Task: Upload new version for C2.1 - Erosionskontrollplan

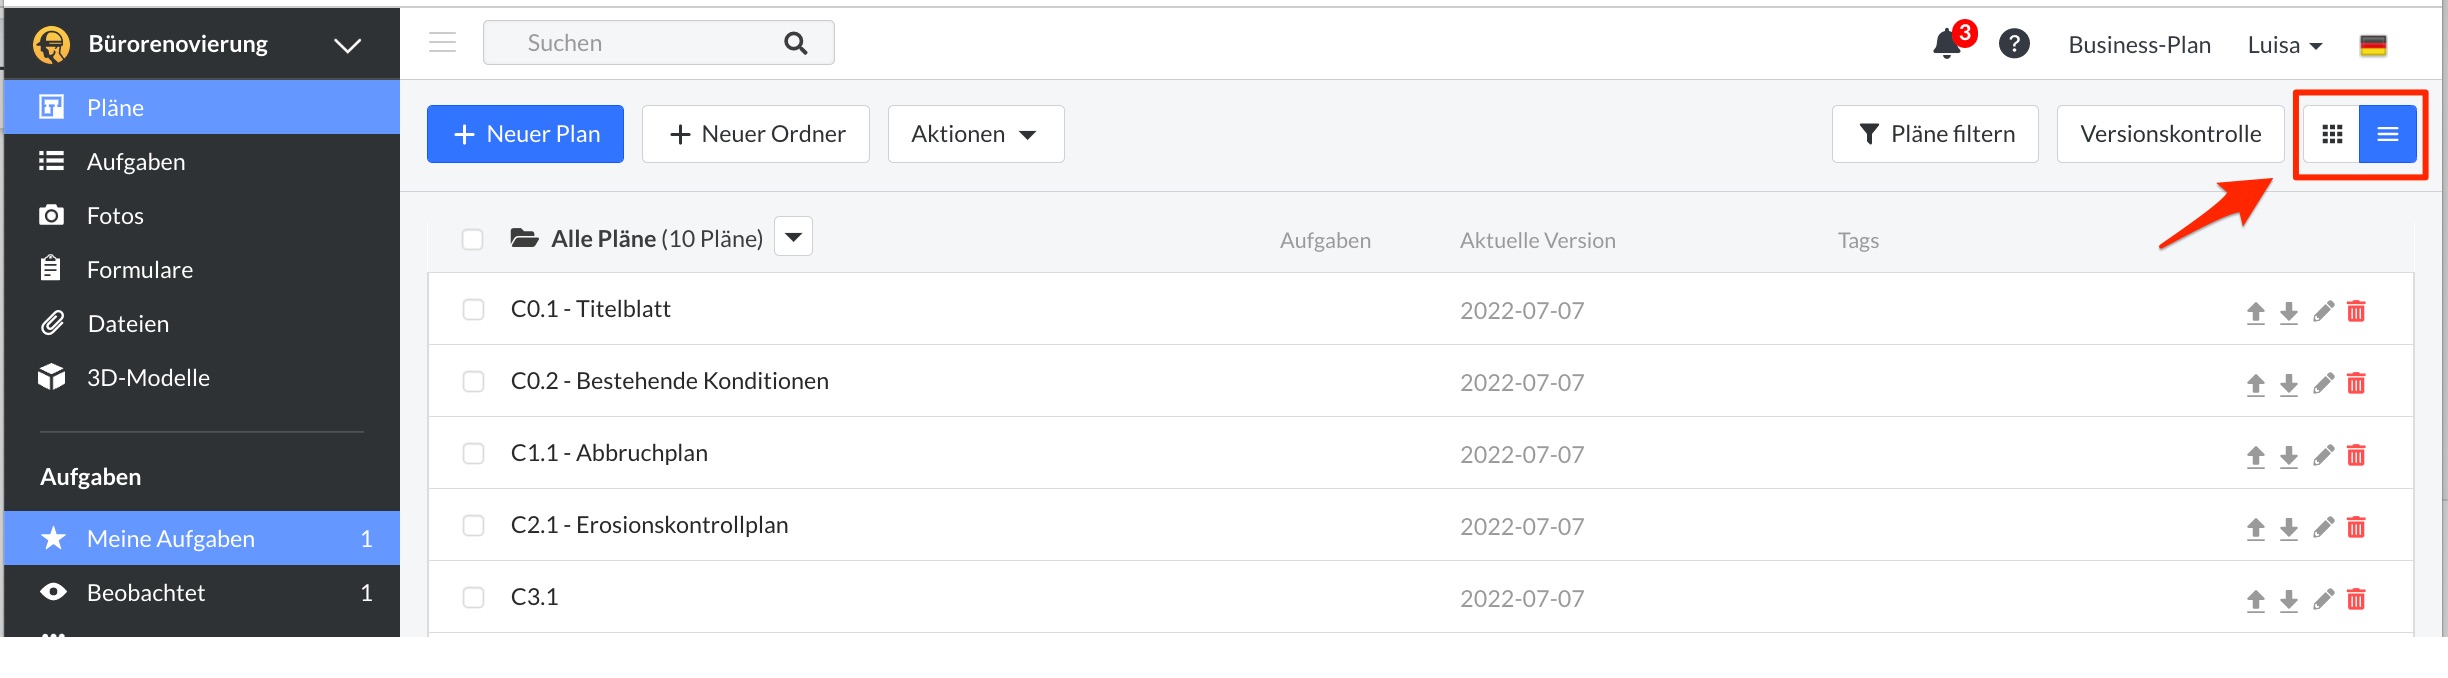Action: pos(2255,528)
